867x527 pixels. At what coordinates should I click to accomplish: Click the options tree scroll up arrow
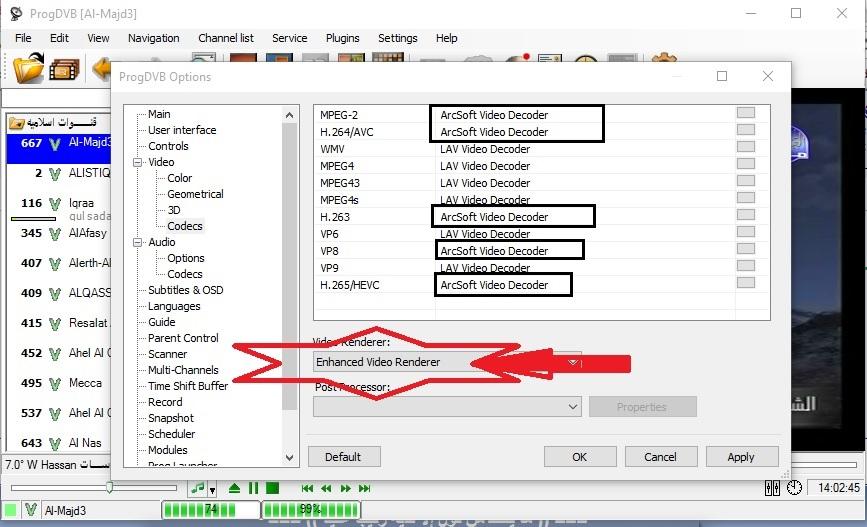tap(289, 115)
